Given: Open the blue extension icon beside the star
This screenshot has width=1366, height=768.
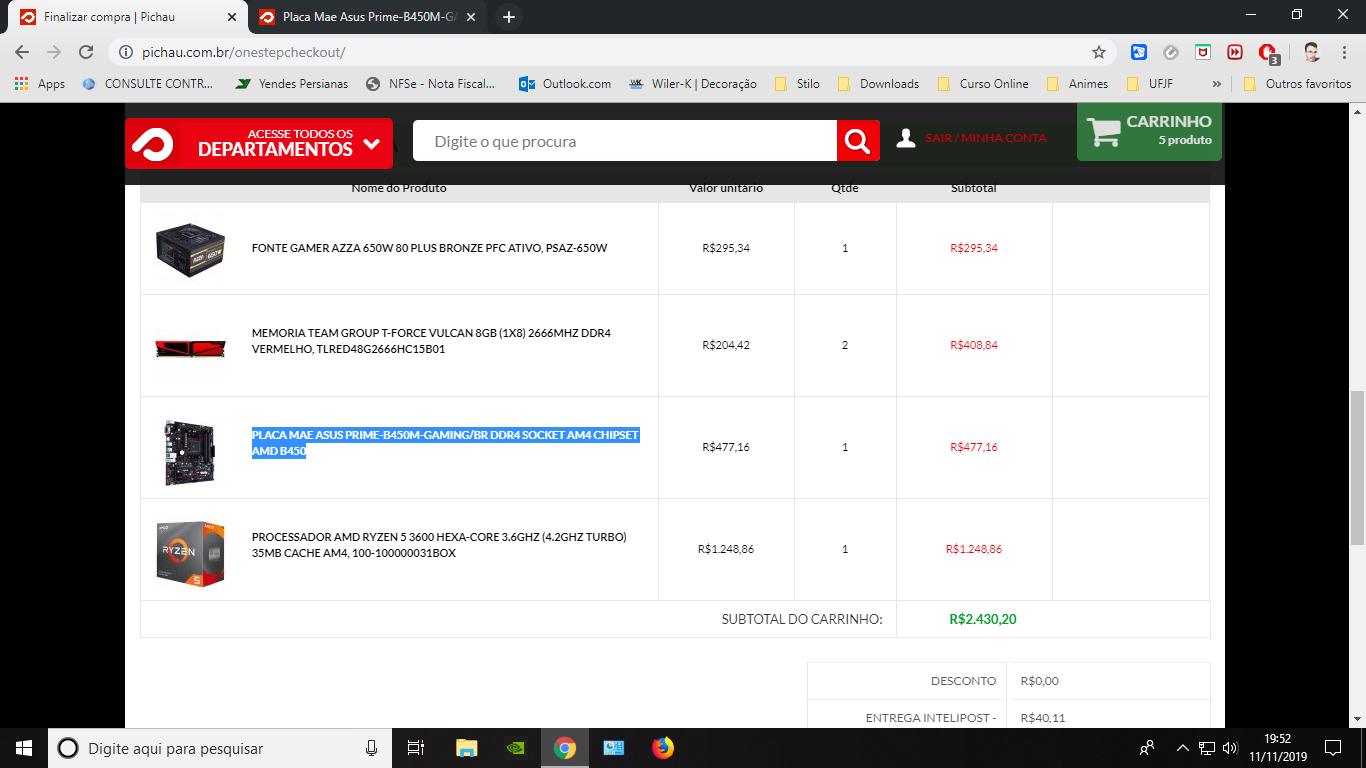Looking at the screenshot, I should click(1139, 52).
